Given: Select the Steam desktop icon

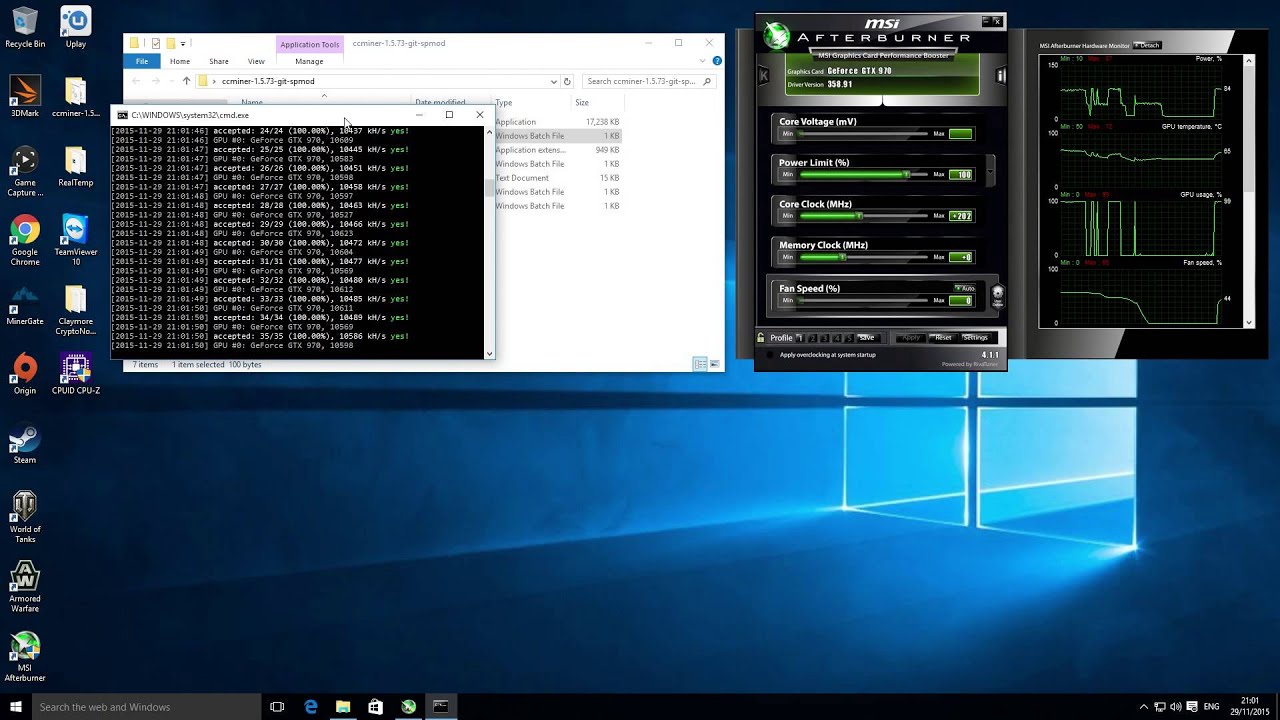Looking at the screenshot, I should (x=25, y=444).
